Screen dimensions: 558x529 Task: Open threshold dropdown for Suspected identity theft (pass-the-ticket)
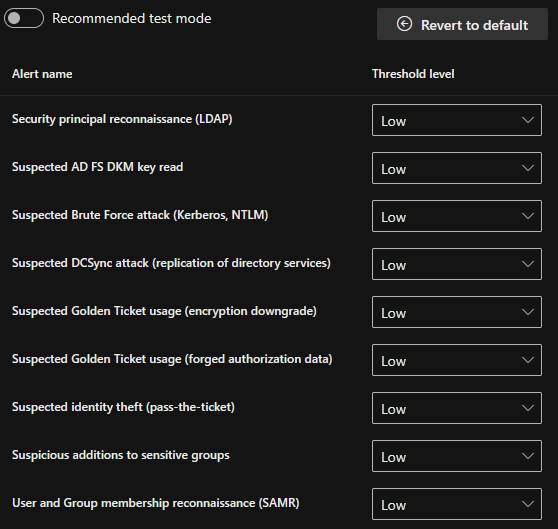click(457, 408)
